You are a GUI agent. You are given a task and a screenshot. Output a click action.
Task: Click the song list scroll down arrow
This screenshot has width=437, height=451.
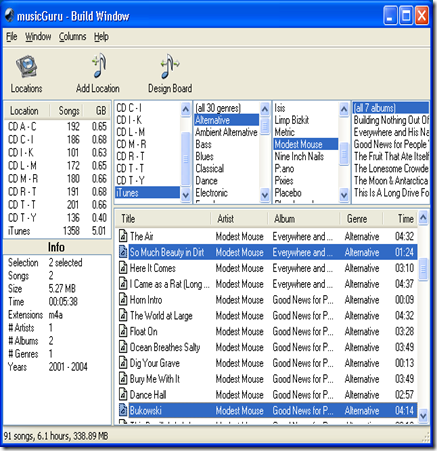[423, 416]
